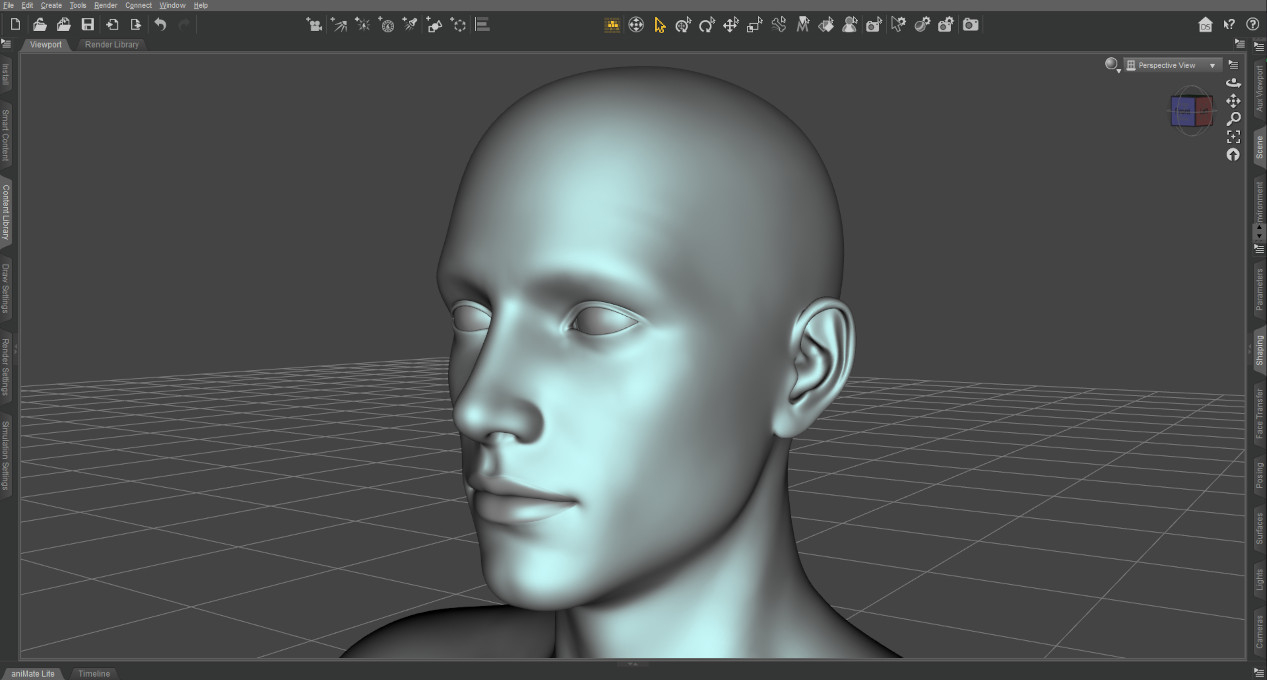Click the What's This help cursor icon
This screenshot has height=680, width=1267.
(1230, 25)
